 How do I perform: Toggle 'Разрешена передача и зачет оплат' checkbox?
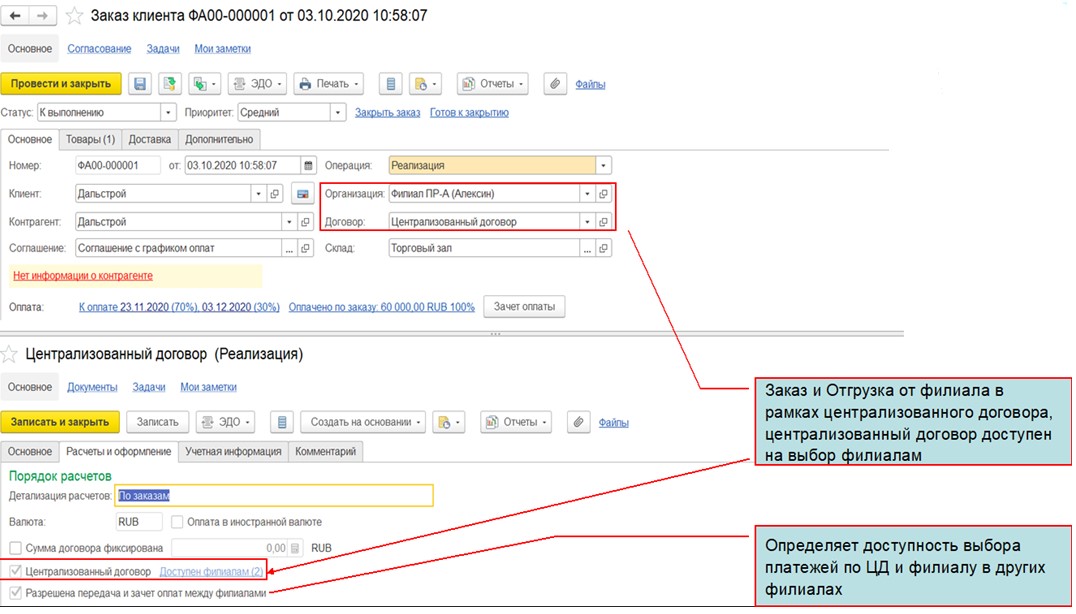(15, 593)
